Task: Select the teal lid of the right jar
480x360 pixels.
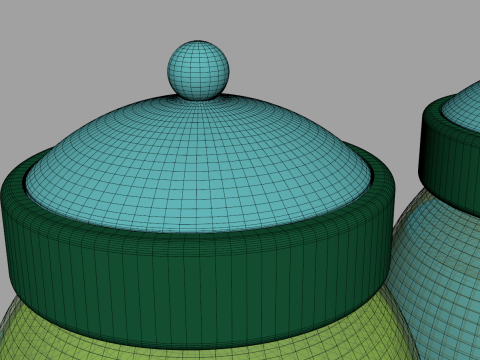Action: point(465,107)
